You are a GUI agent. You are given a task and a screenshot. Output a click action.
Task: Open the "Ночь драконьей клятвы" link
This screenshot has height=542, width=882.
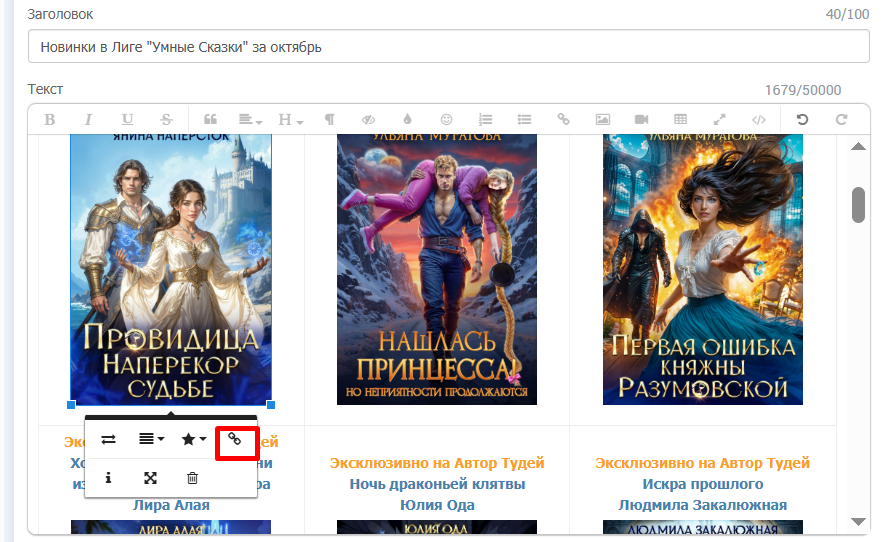click(437, 484)
